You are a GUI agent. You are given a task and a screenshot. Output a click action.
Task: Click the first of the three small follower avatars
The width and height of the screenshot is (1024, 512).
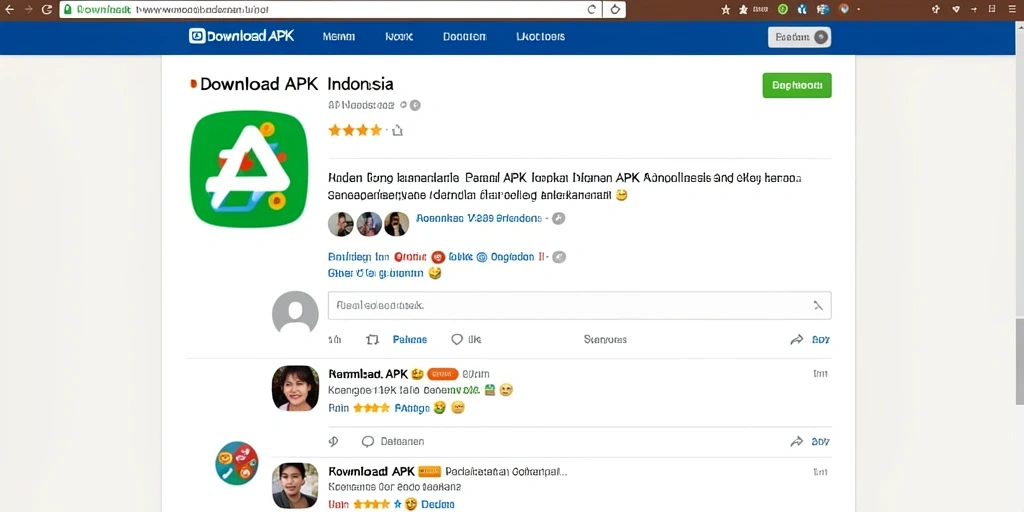[x=340, y=224]
